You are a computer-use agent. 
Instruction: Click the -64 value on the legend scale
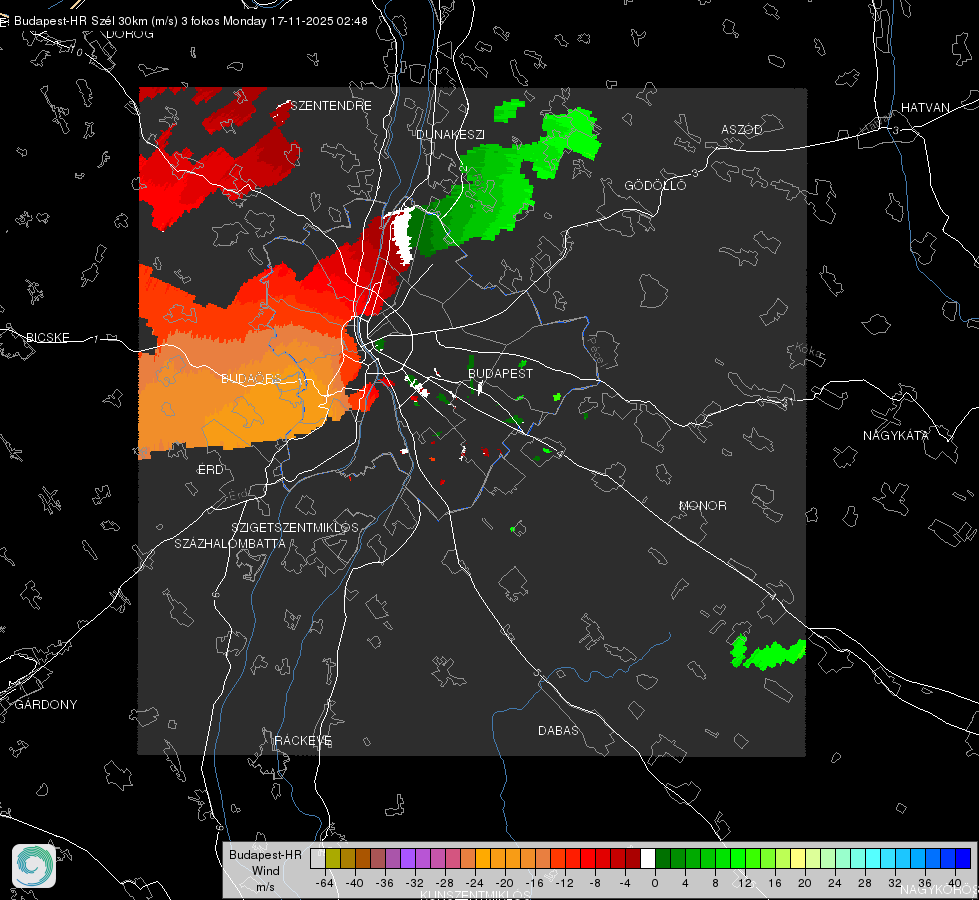pyautogui.click(x=324, y=883)
